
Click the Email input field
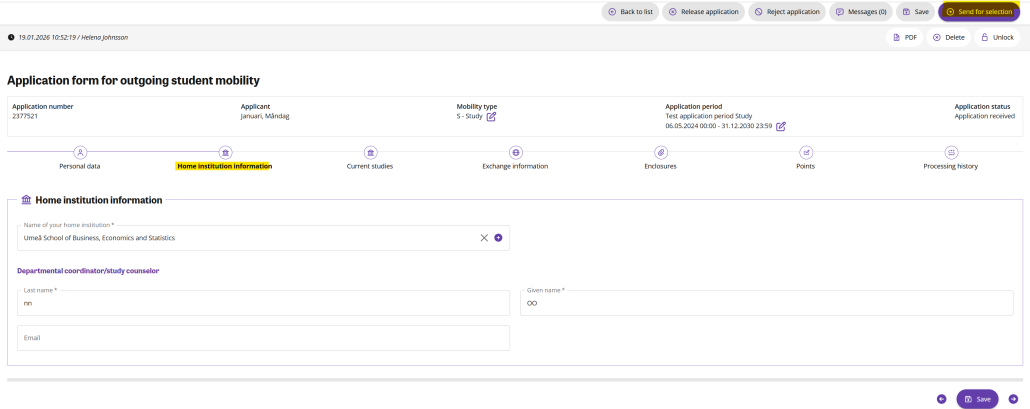pyautogui.click(x=264, y=338)
